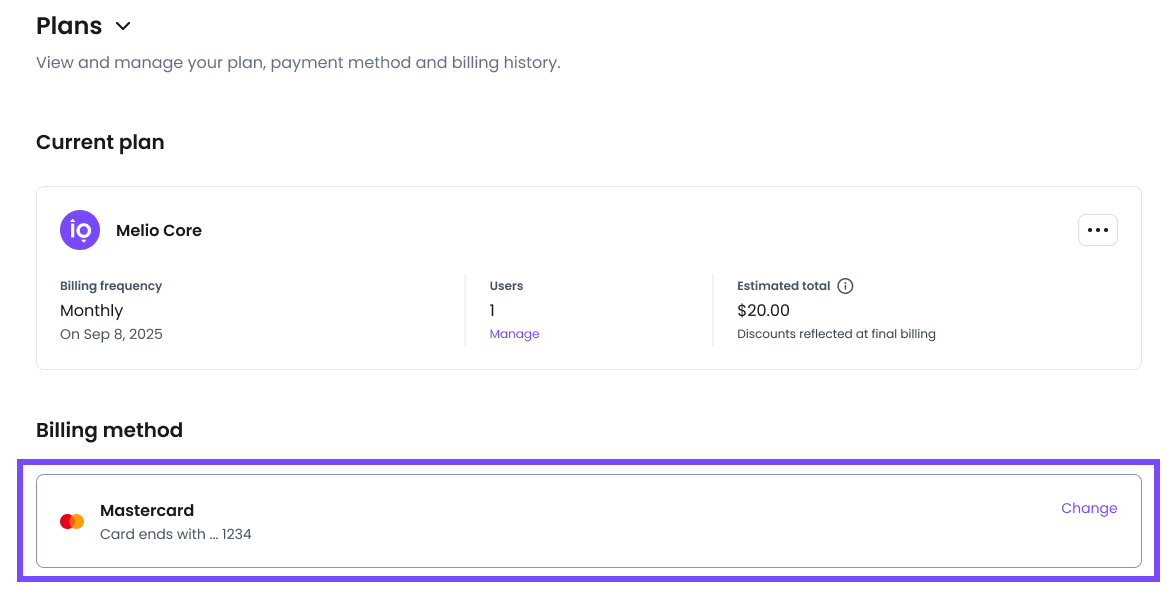Expand the Plans heading chevron
This screenshot has width=1176, height=595.
(123, 26)
